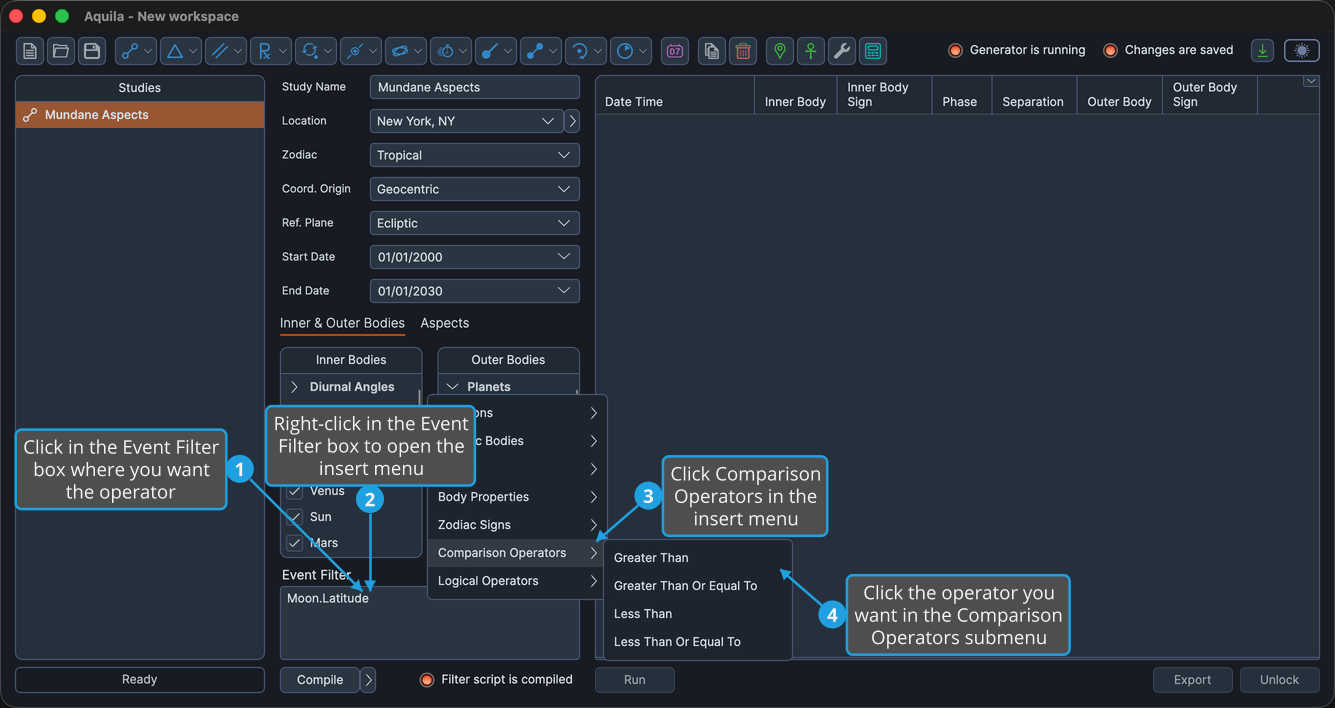This screenshot has height=708, width=1335.
Task: Expand the Diurnal Angles group
Action: click(294, 387)
